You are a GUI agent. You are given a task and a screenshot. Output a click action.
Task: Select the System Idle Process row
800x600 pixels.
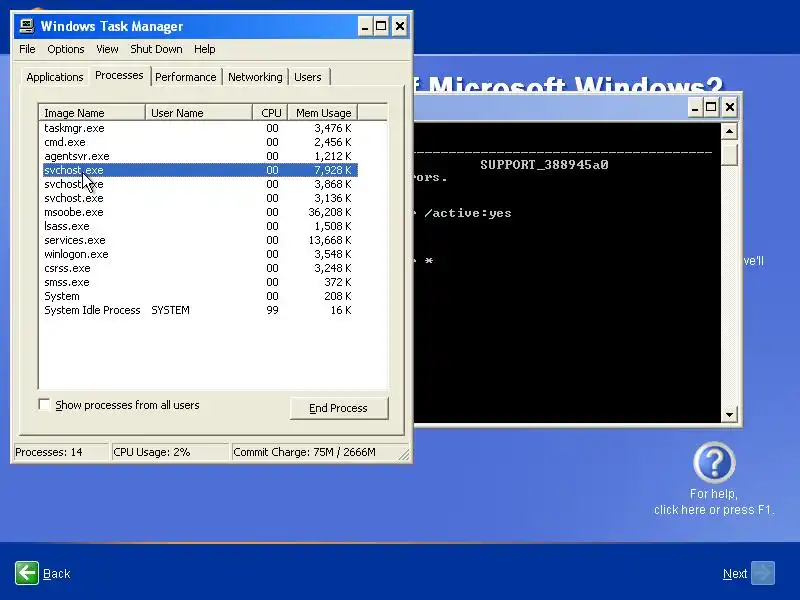click(200, 310)
